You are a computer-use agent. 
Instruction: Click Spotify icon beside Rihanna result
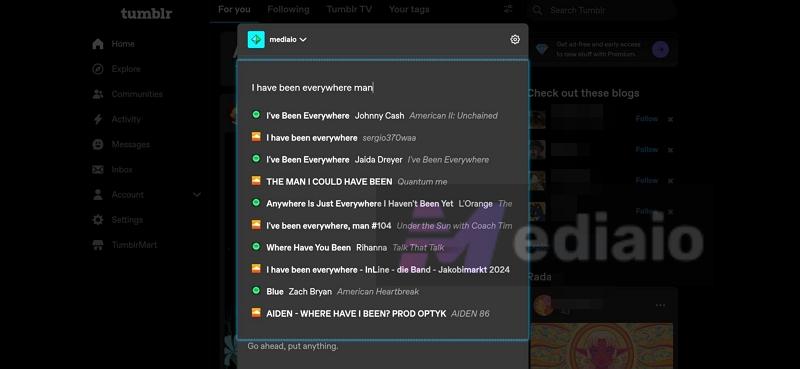click(256, 247)
